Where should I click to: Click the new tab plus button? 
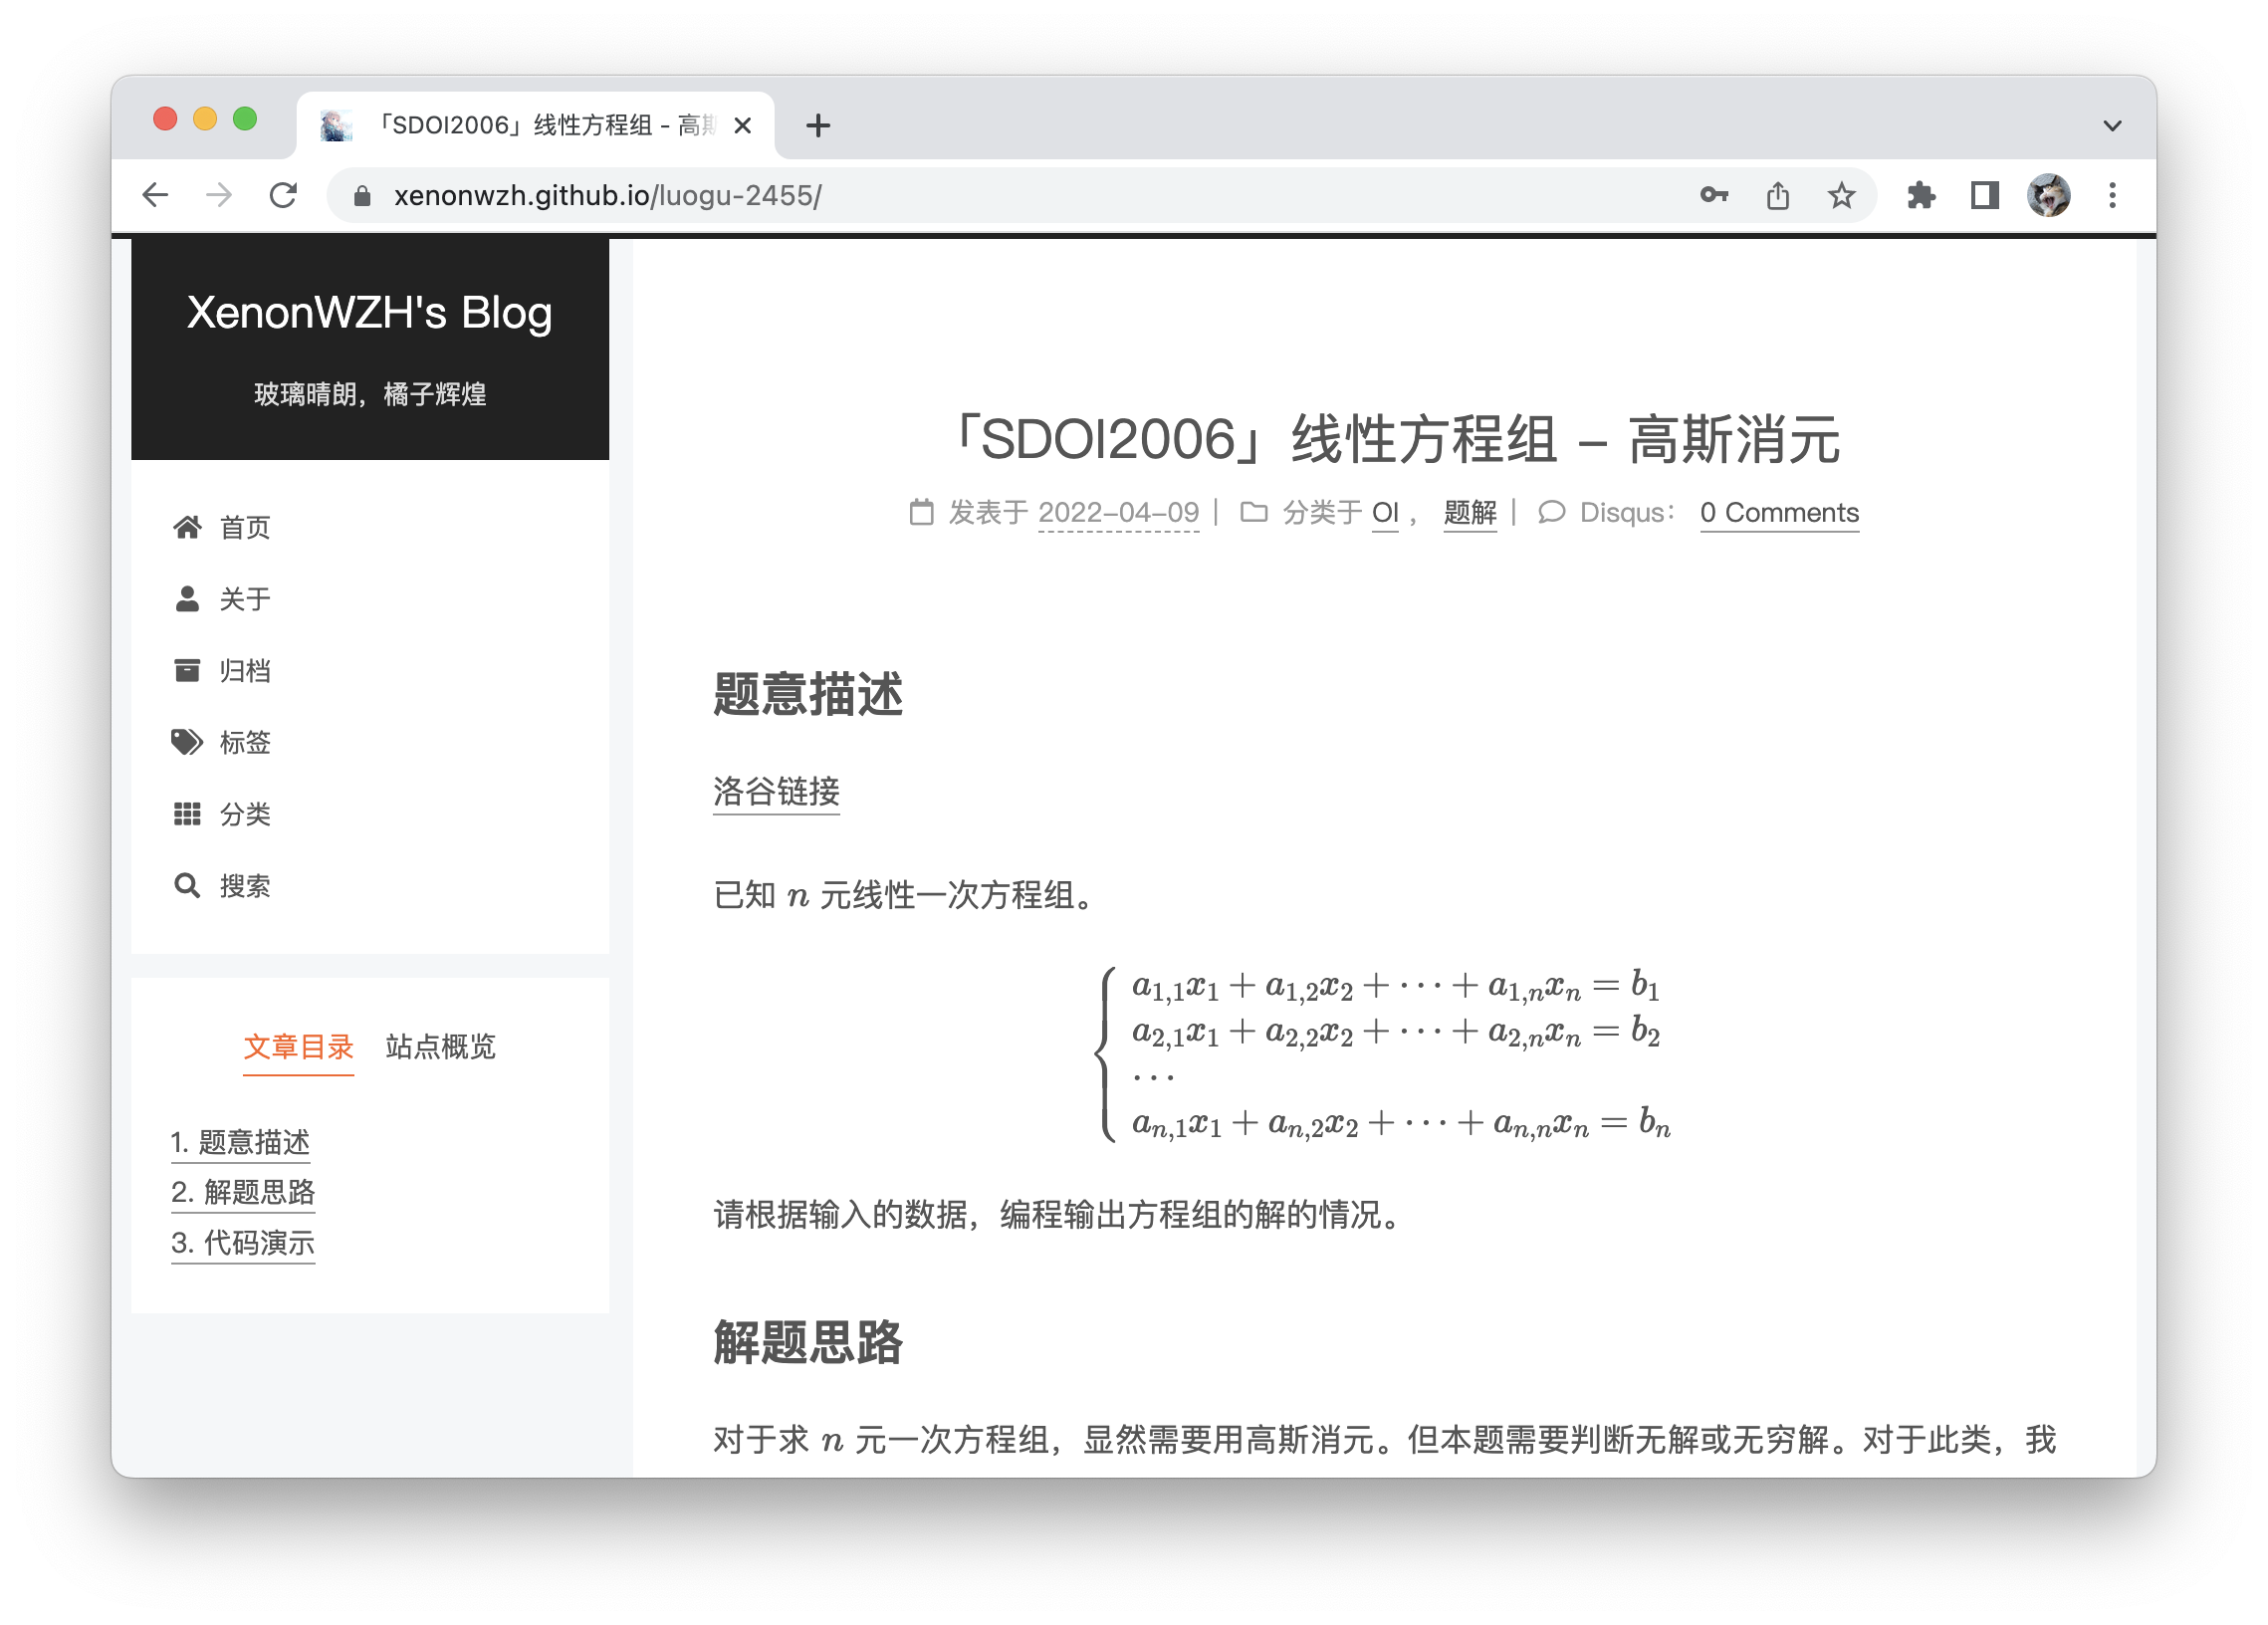click(x=819, y=125)
